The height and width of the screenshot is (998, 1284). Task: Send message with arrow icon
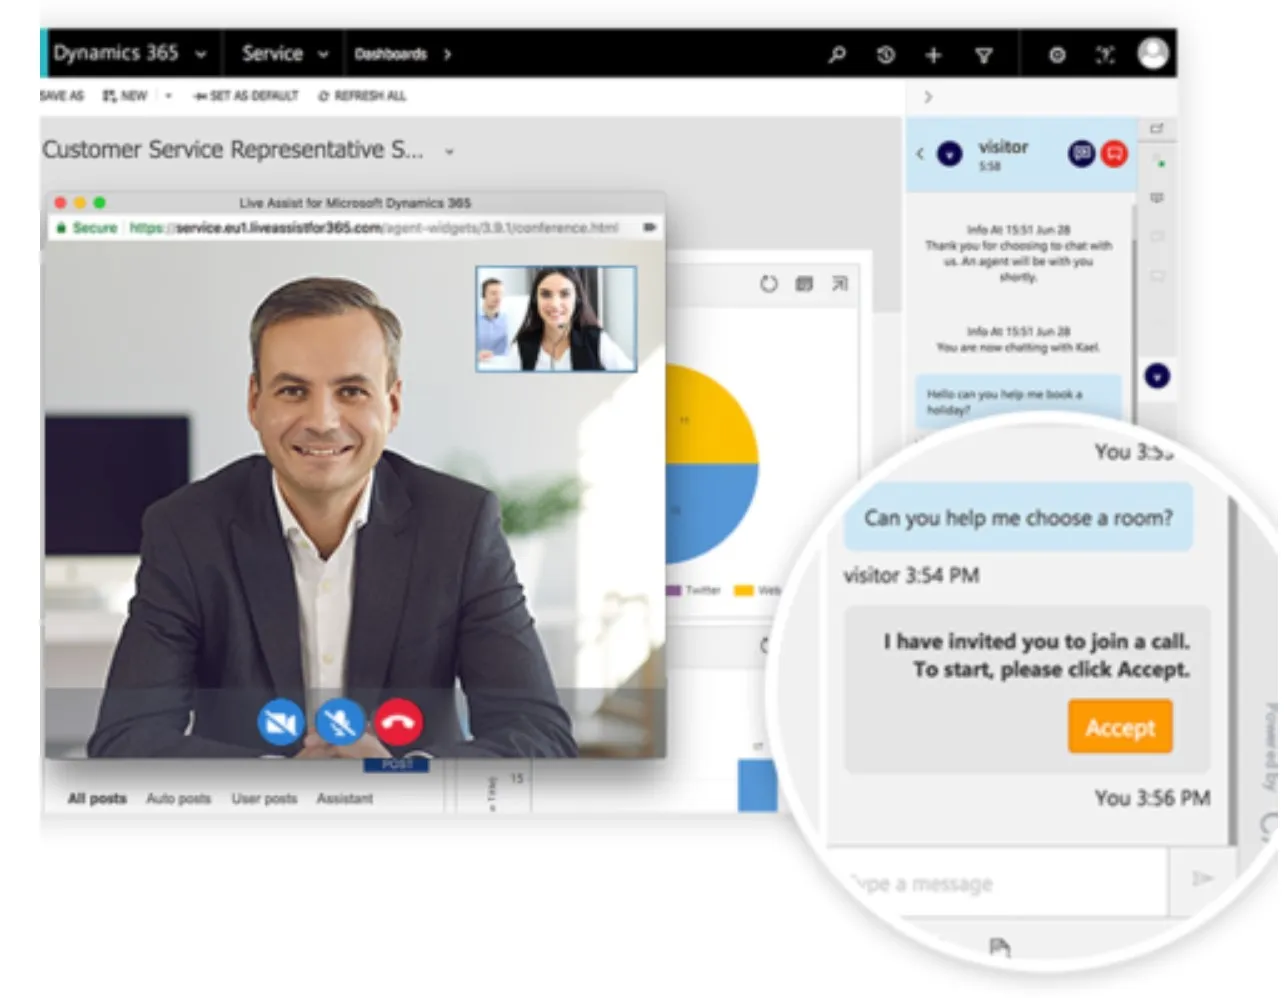point(1202,879)
